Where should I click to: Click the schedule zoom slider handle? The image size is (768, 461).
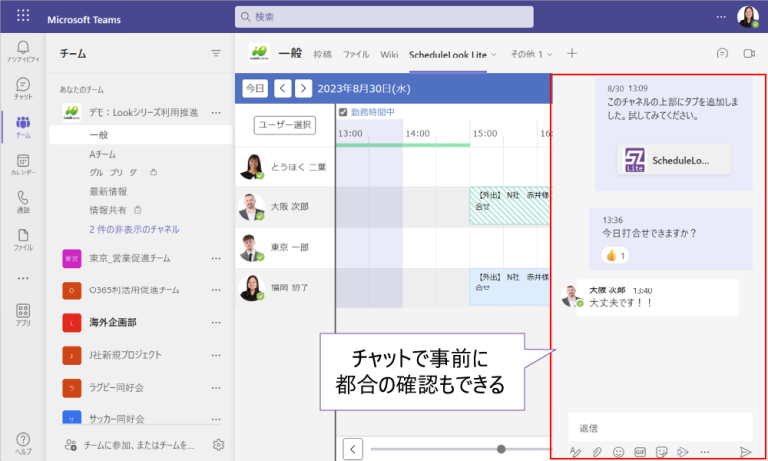(x=501, y=449)
